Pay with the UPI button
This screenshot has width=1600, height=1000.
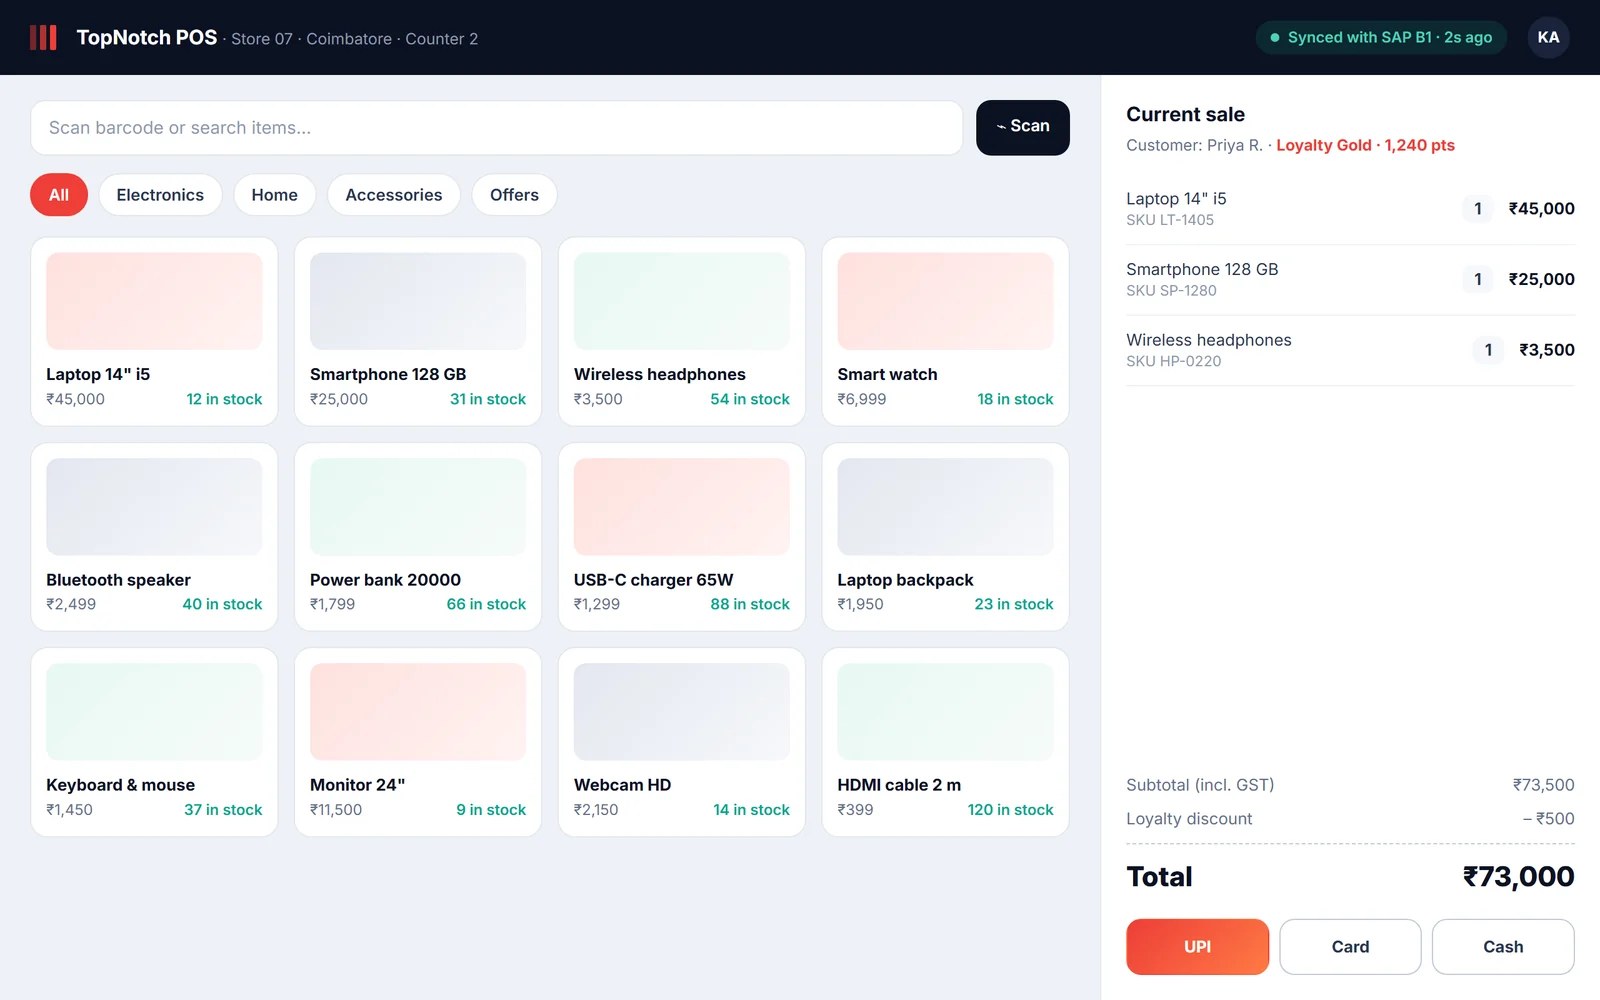point(1197,947)
